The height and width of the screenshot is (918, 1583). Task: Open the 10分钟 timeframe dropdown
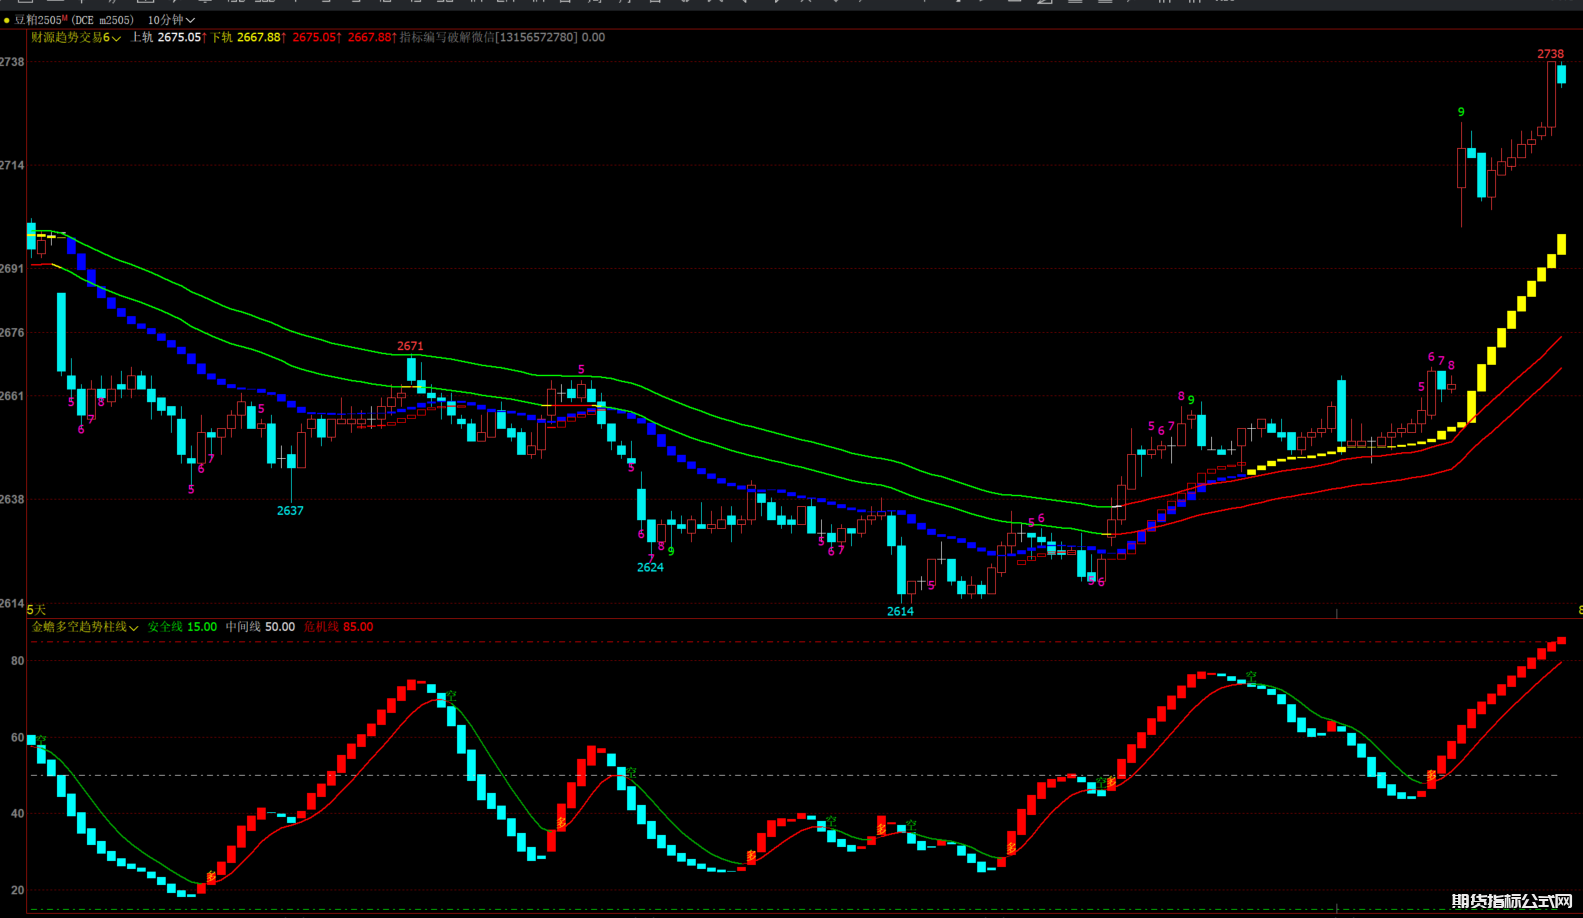(171, 20)
